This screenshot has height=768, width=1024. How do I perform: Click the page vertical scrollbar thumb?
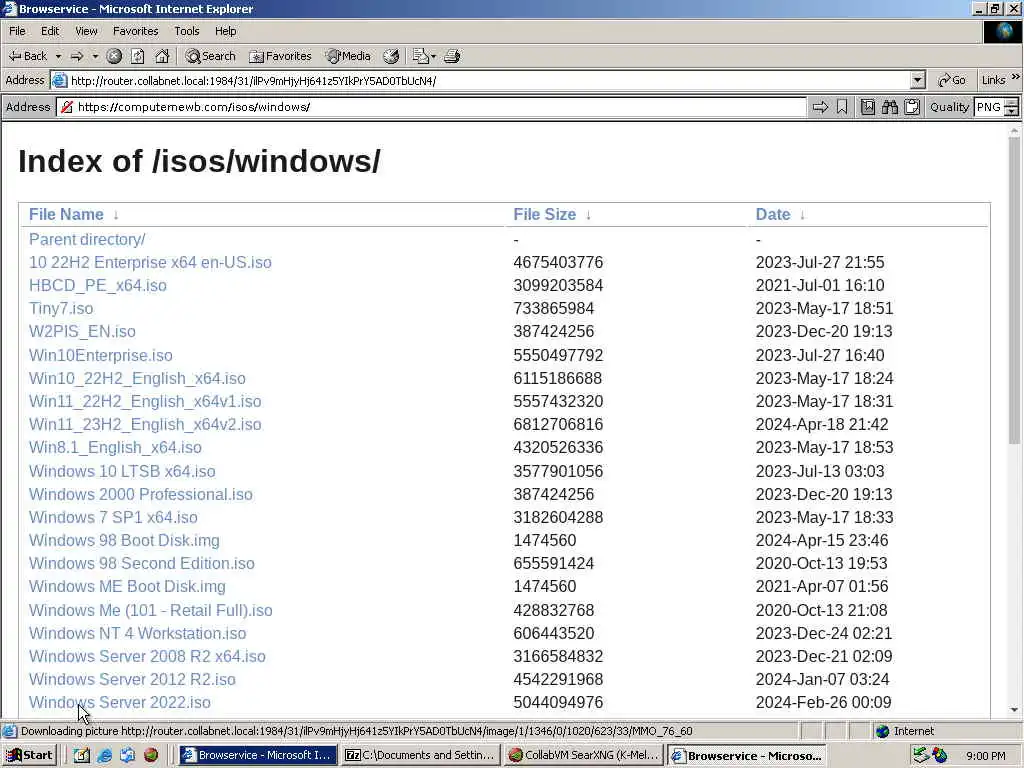[1014, 291]
